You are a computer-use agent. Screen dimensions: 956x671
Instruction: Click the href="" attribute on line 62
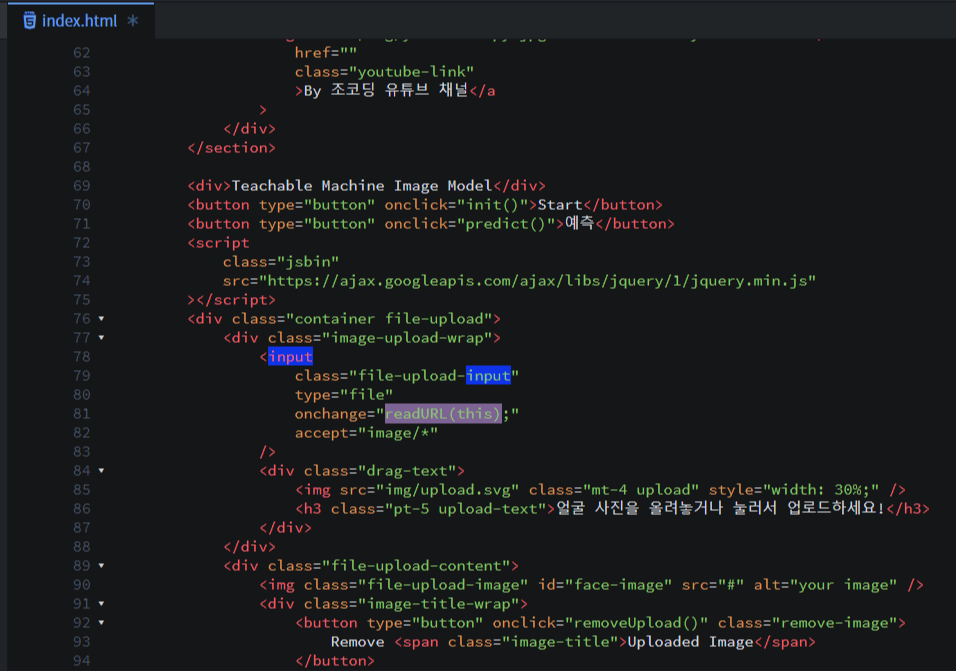point(326,53)
